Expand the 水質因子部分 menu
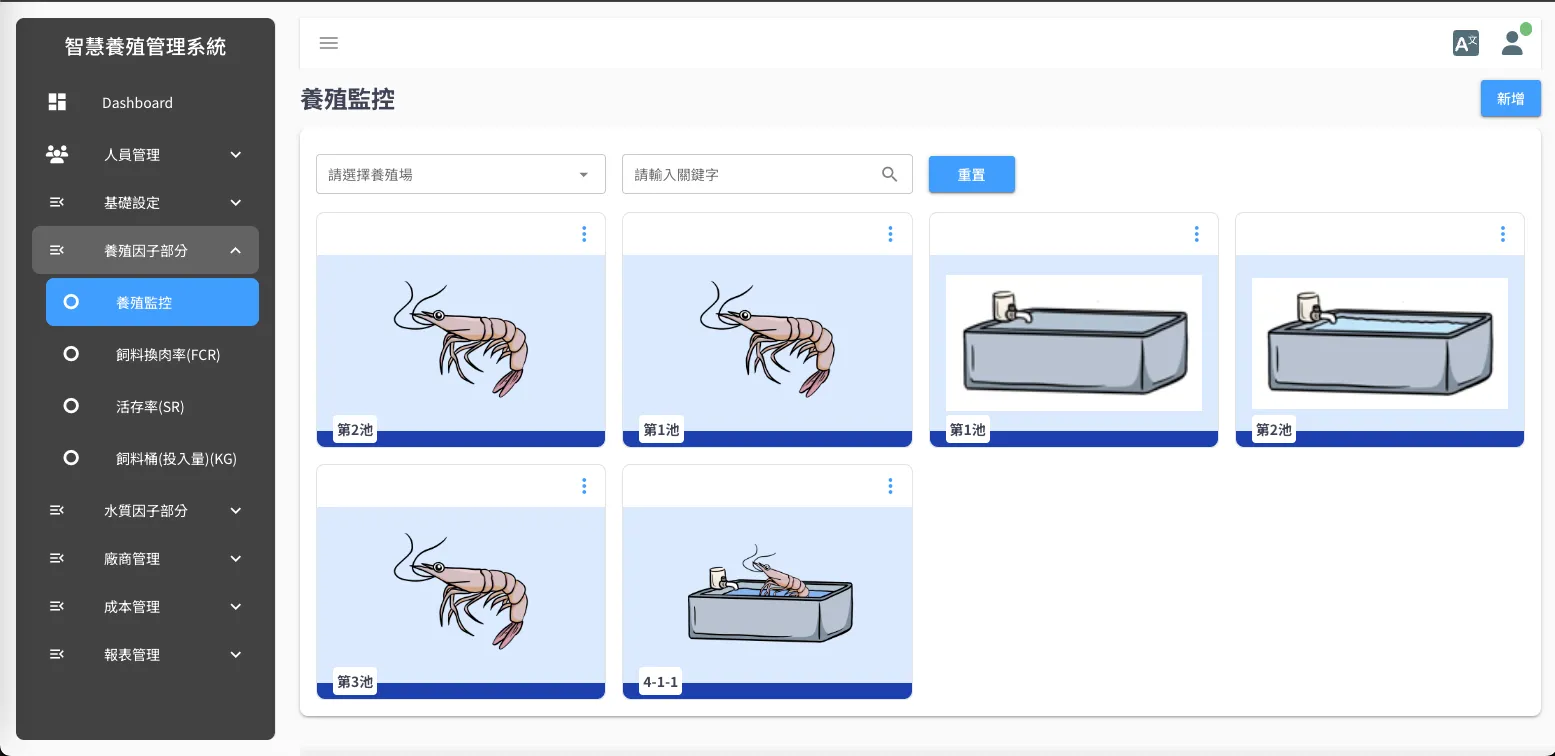The height and width of the screenshot is (756, 1555). tap(145, 510)
